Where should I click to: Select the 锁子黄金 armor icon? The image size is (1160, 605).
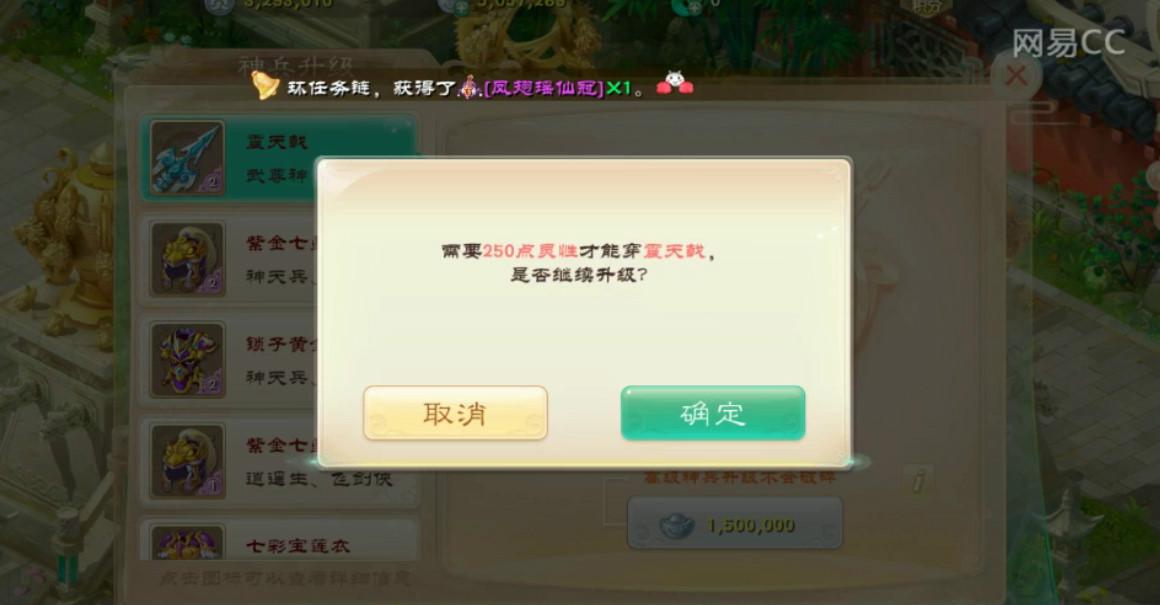[x=187, y=360]
